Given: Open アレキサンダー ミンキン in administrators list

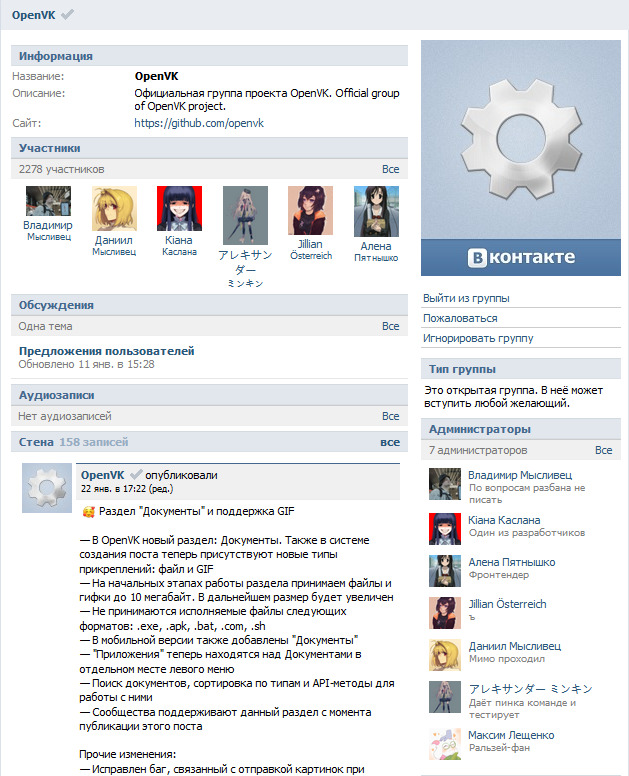Looking at the screenshot, I should [531, 689].
